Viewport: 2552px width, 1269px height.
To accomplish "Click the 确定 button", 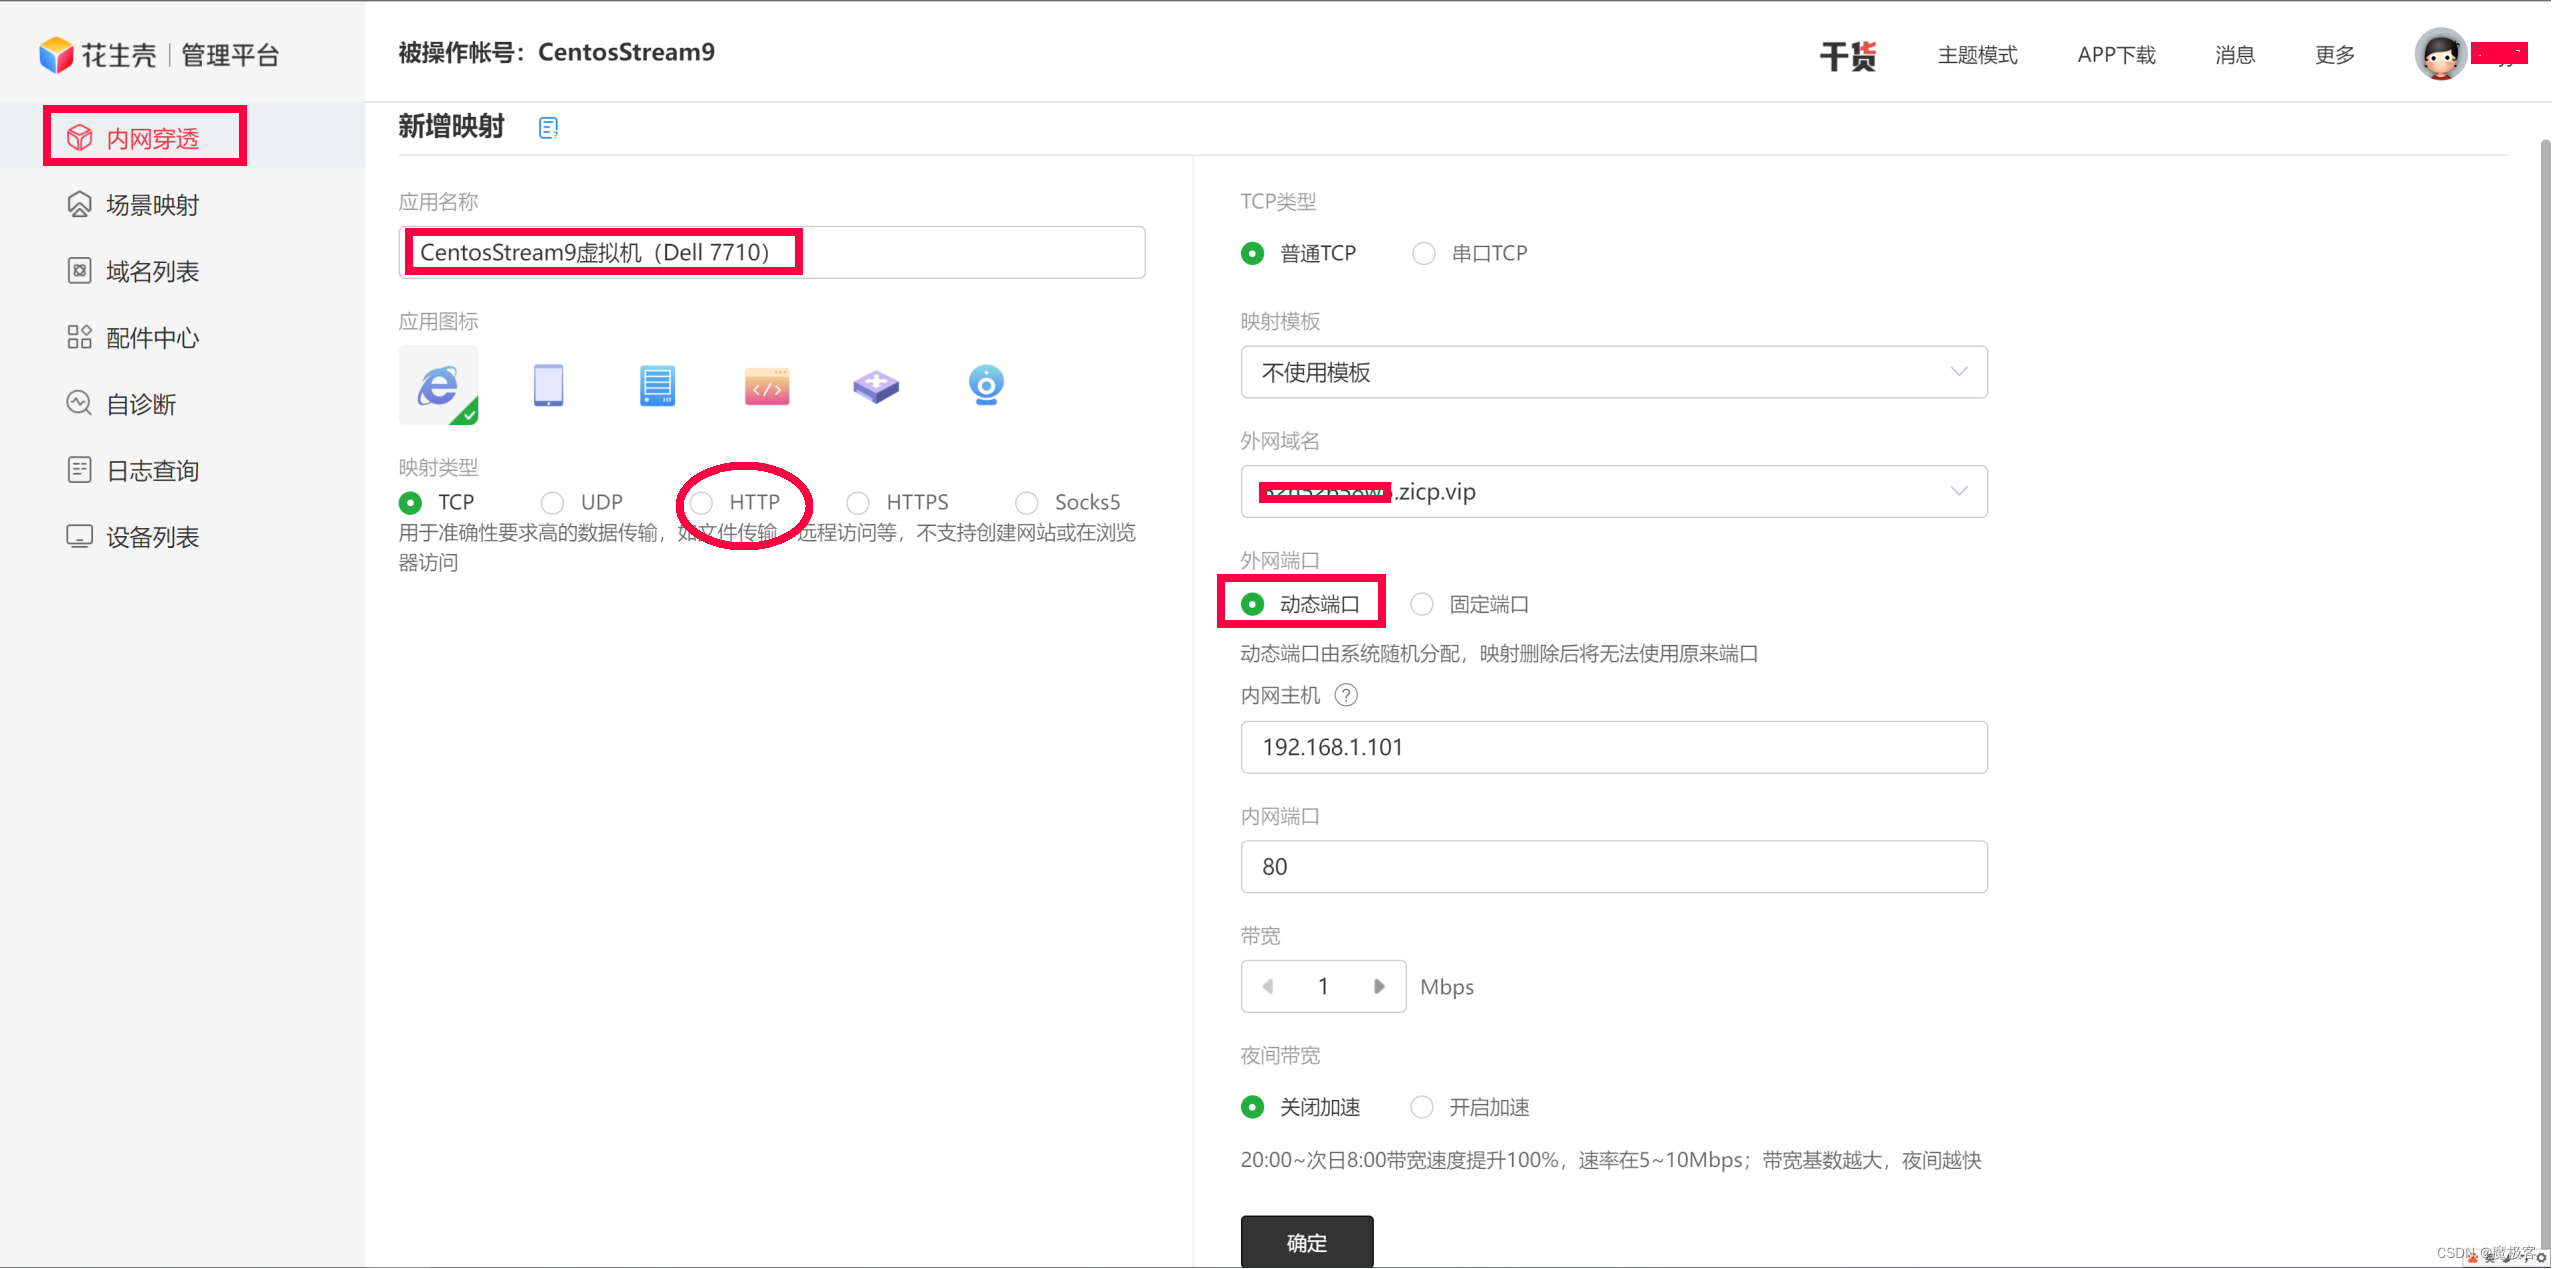I will pyautogui.click(x=1307, y=1242).
